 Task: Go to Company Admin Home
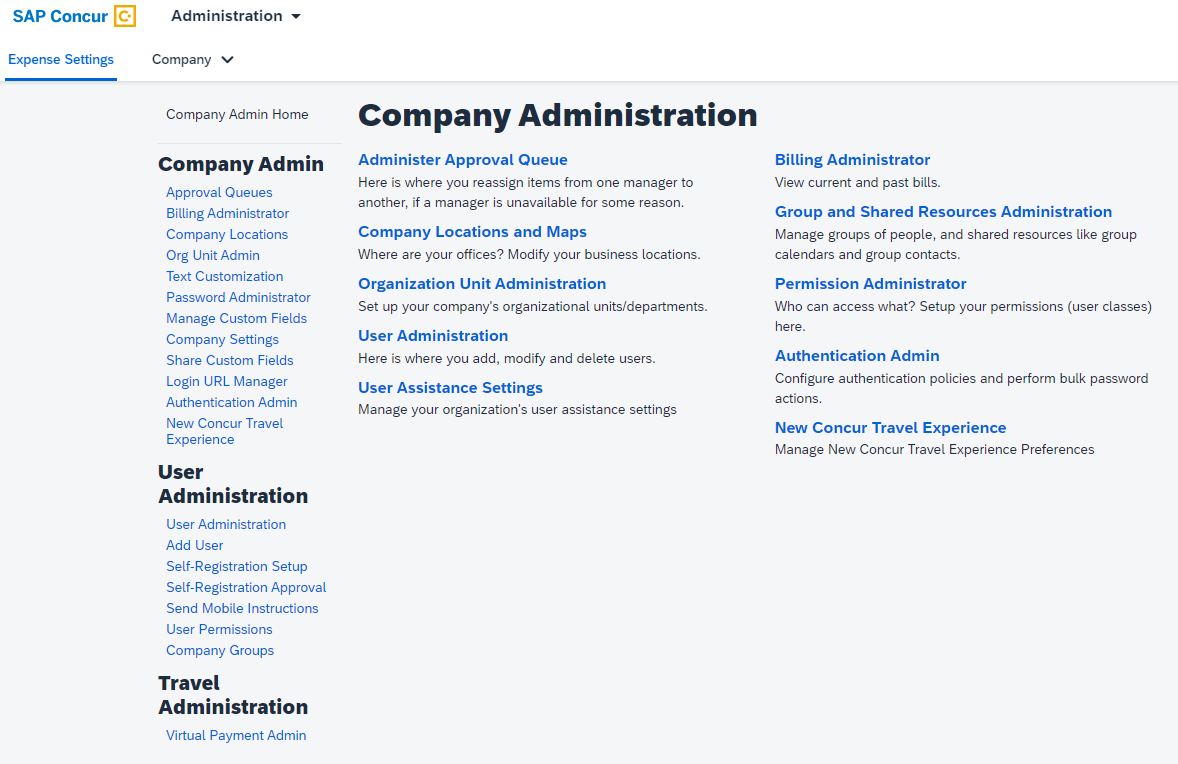coord(237,114)
